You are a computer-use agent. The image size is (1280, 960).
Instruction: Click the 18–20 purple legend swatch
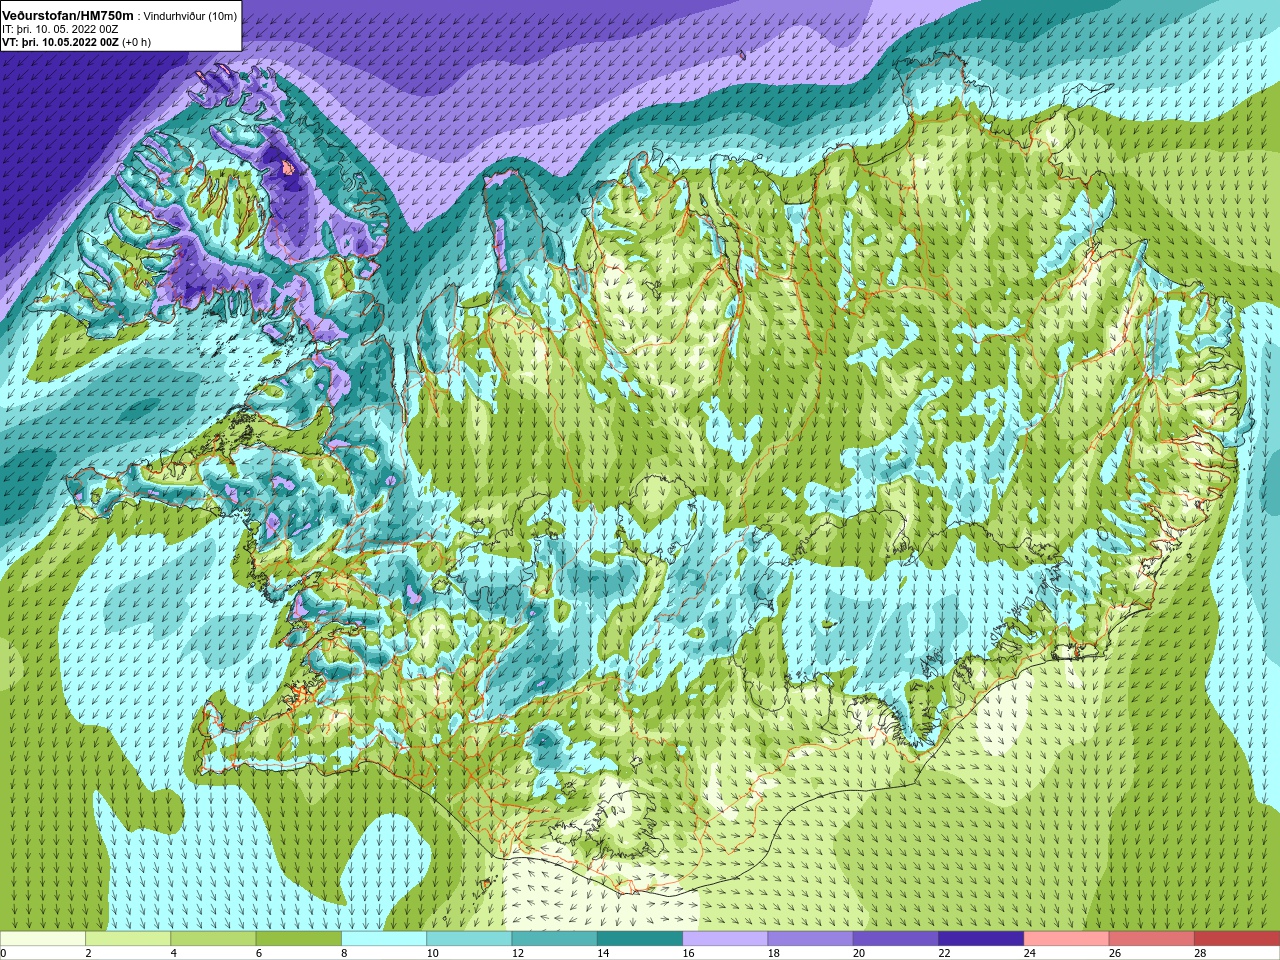coord(811,939)
